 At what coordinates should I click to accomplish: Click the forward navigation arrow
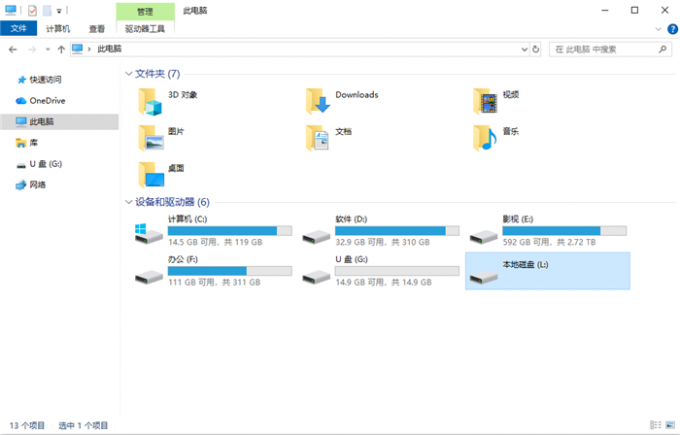pyautogui.click(x=32, y=49)
